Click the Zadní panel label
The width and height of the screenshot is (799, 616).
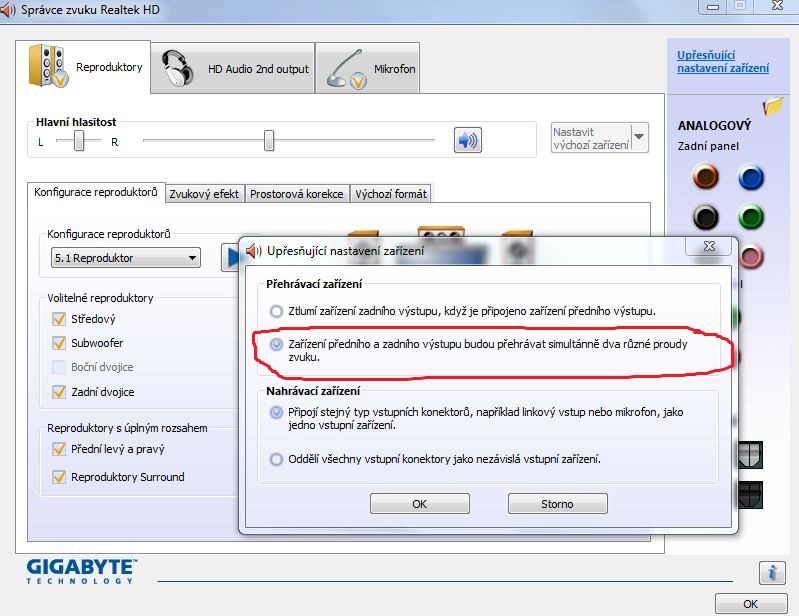click(x=708, y=146)
